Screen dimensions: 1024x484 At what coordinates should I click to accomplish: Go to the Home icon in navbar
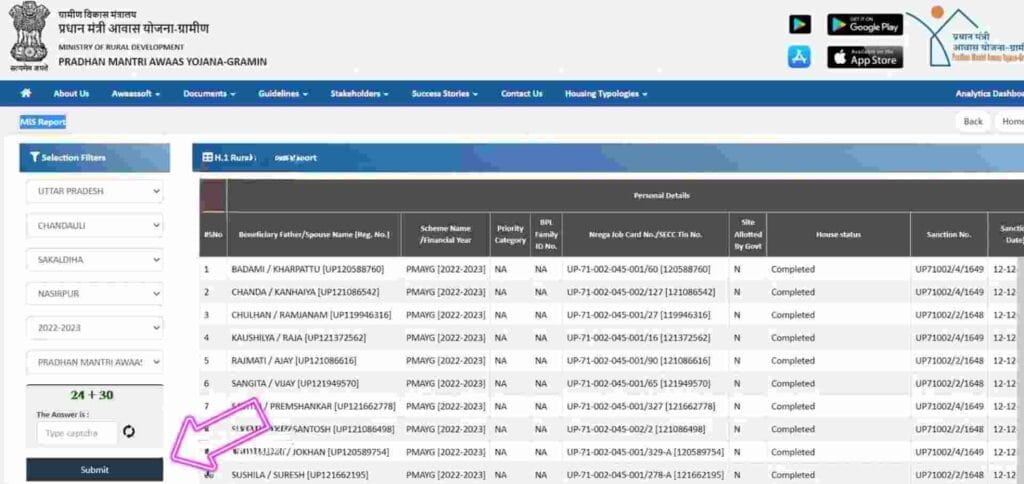[x=26, y=93]
